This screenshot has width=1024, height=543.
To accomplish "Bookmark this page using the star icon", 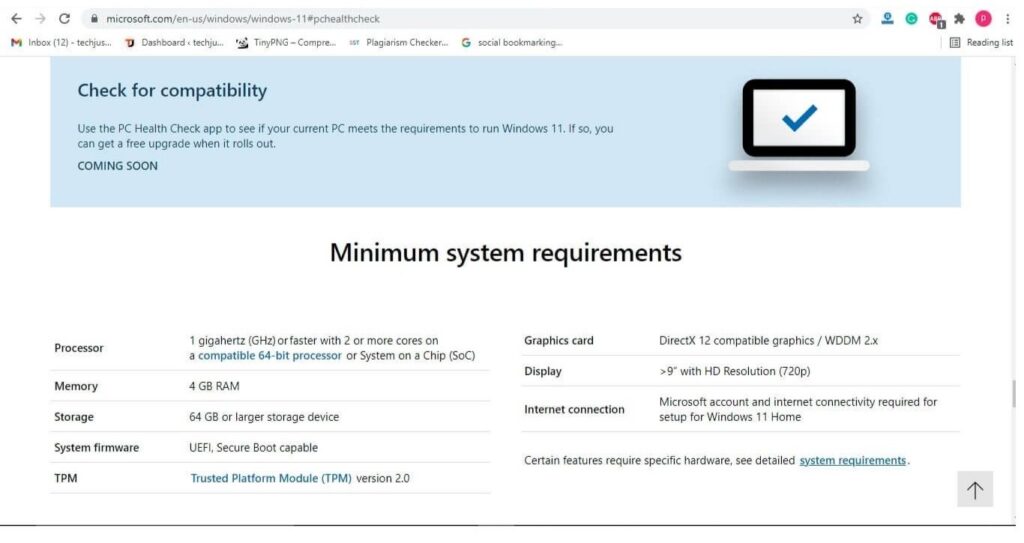I will point(857,18).
